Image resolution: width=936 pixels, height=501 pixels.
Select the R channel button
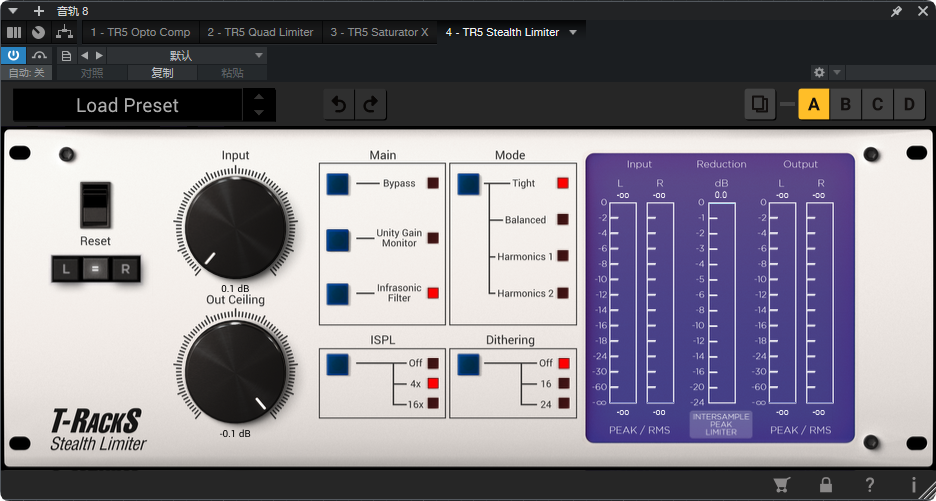(125, 269)
